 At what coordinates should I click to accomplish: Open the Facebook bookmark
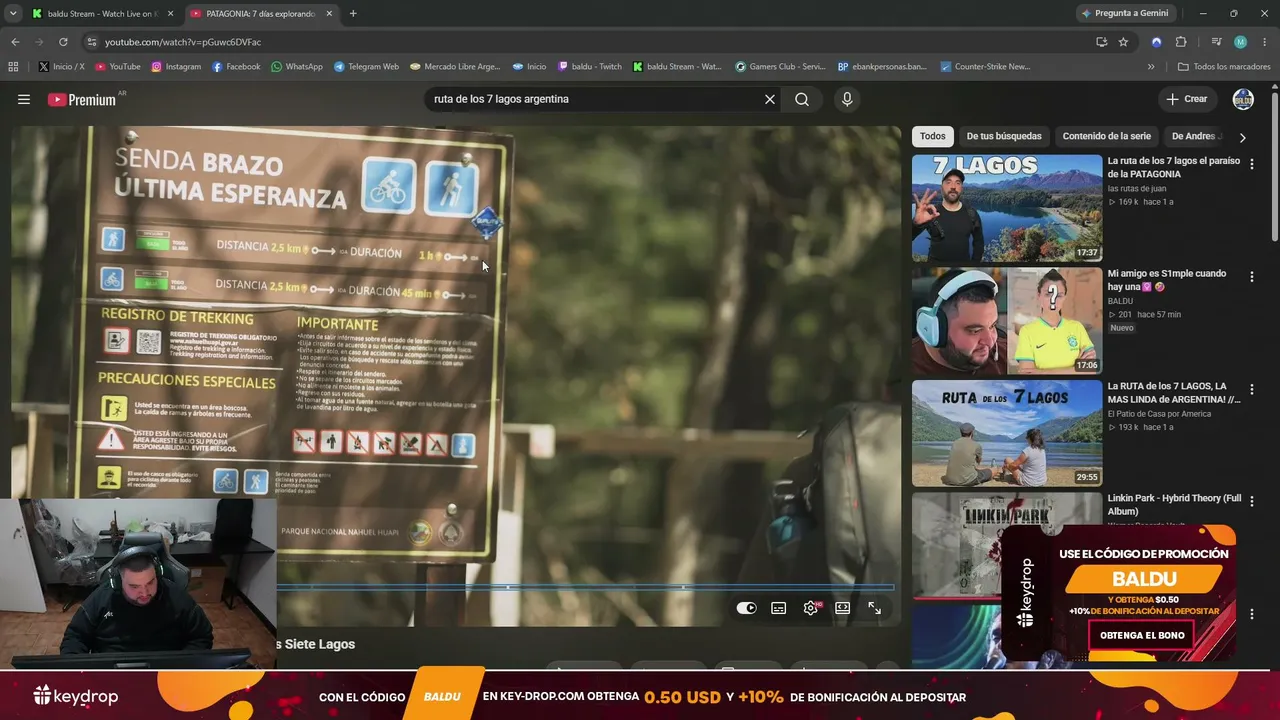[x=236, y=67]
